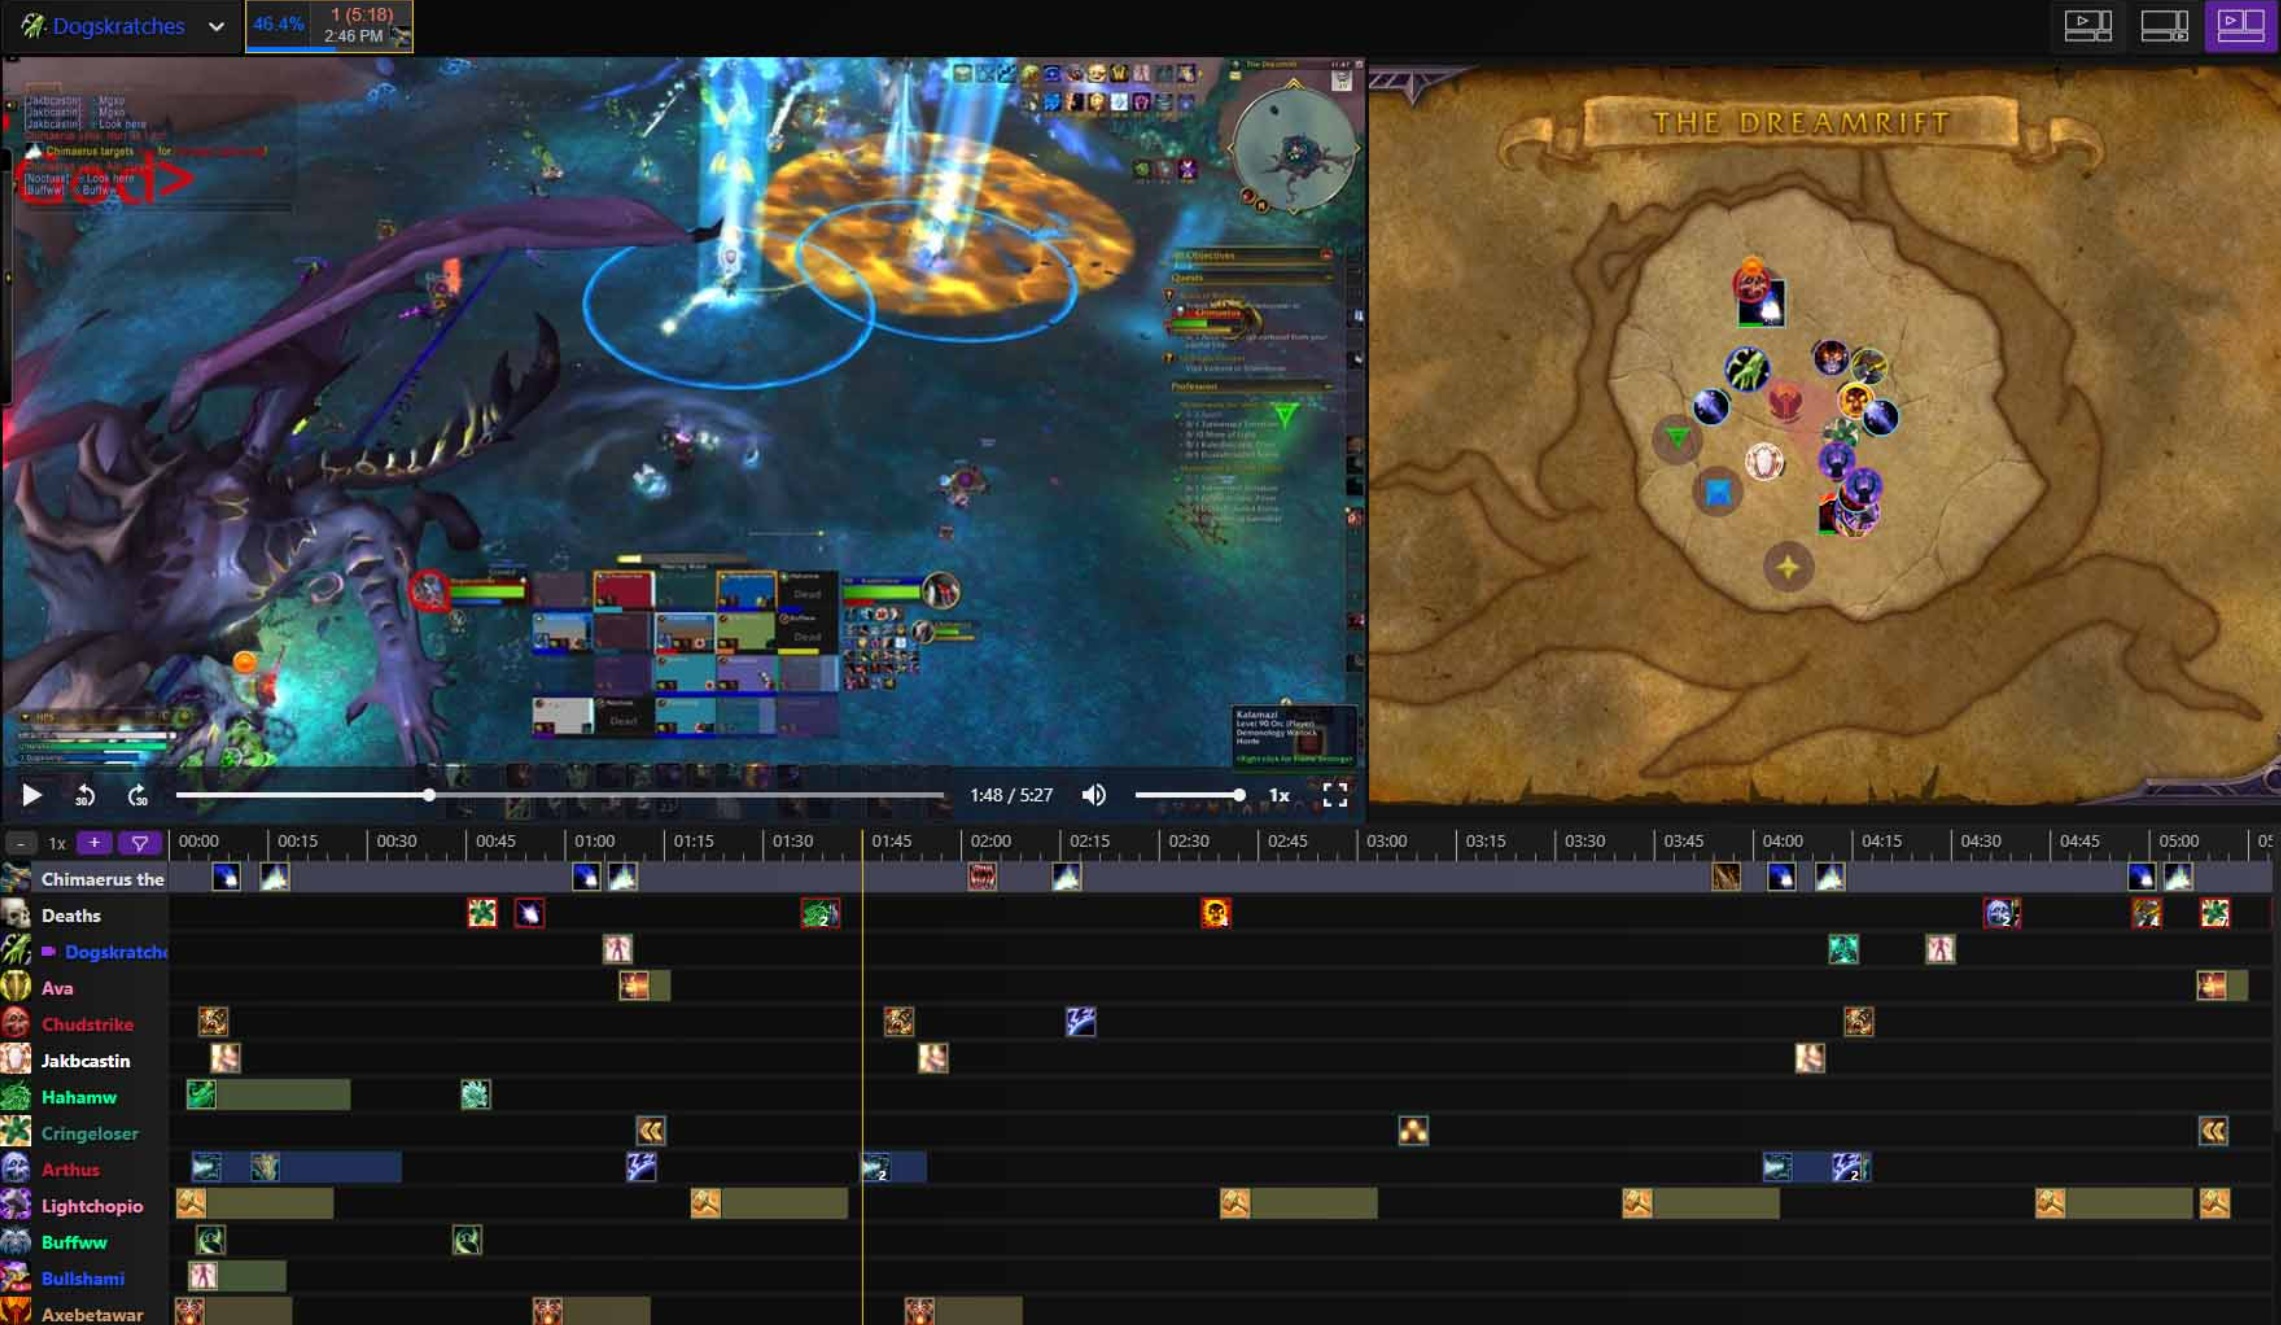This screenshot has height=1325, width=2281.
Task: Click the green triangle marker on map
Action: click(x=1677, y=438)
